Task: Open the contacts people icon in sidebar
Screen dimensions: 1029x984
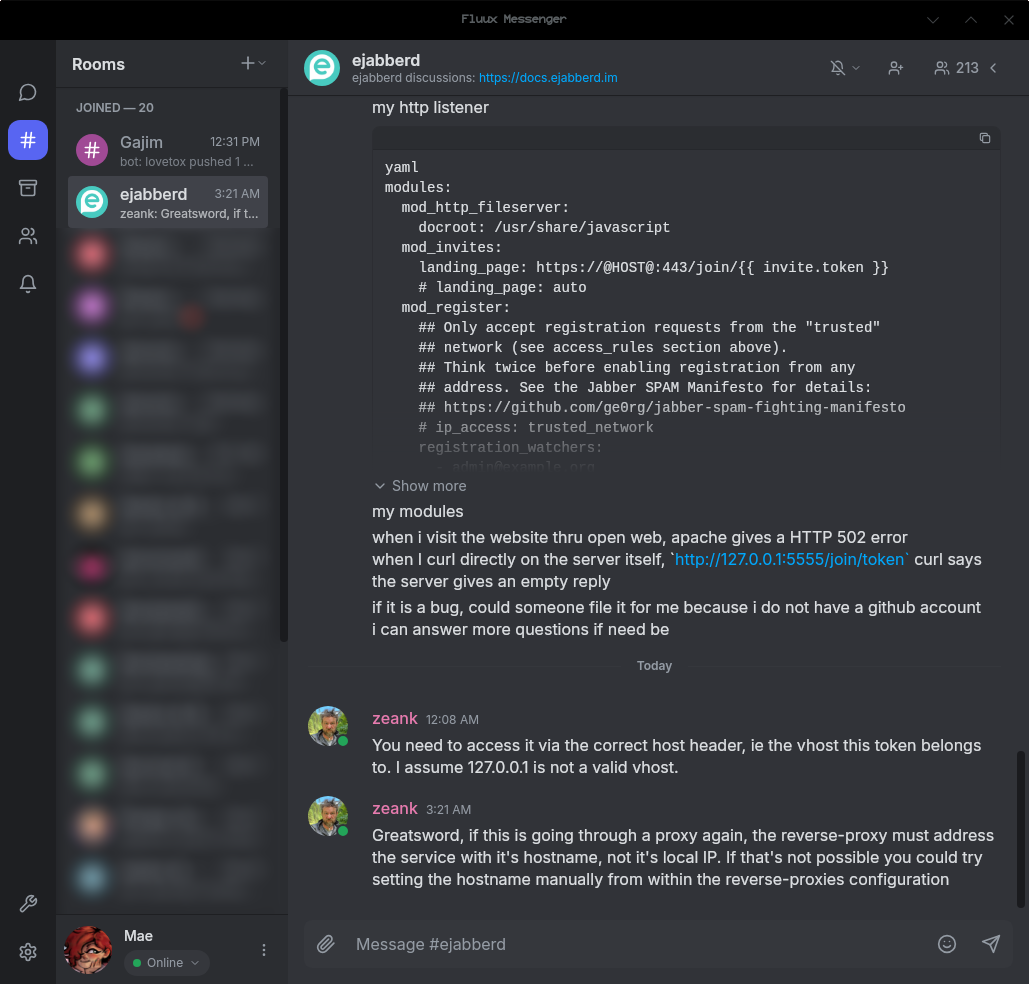Action: [x=27, y=236]
